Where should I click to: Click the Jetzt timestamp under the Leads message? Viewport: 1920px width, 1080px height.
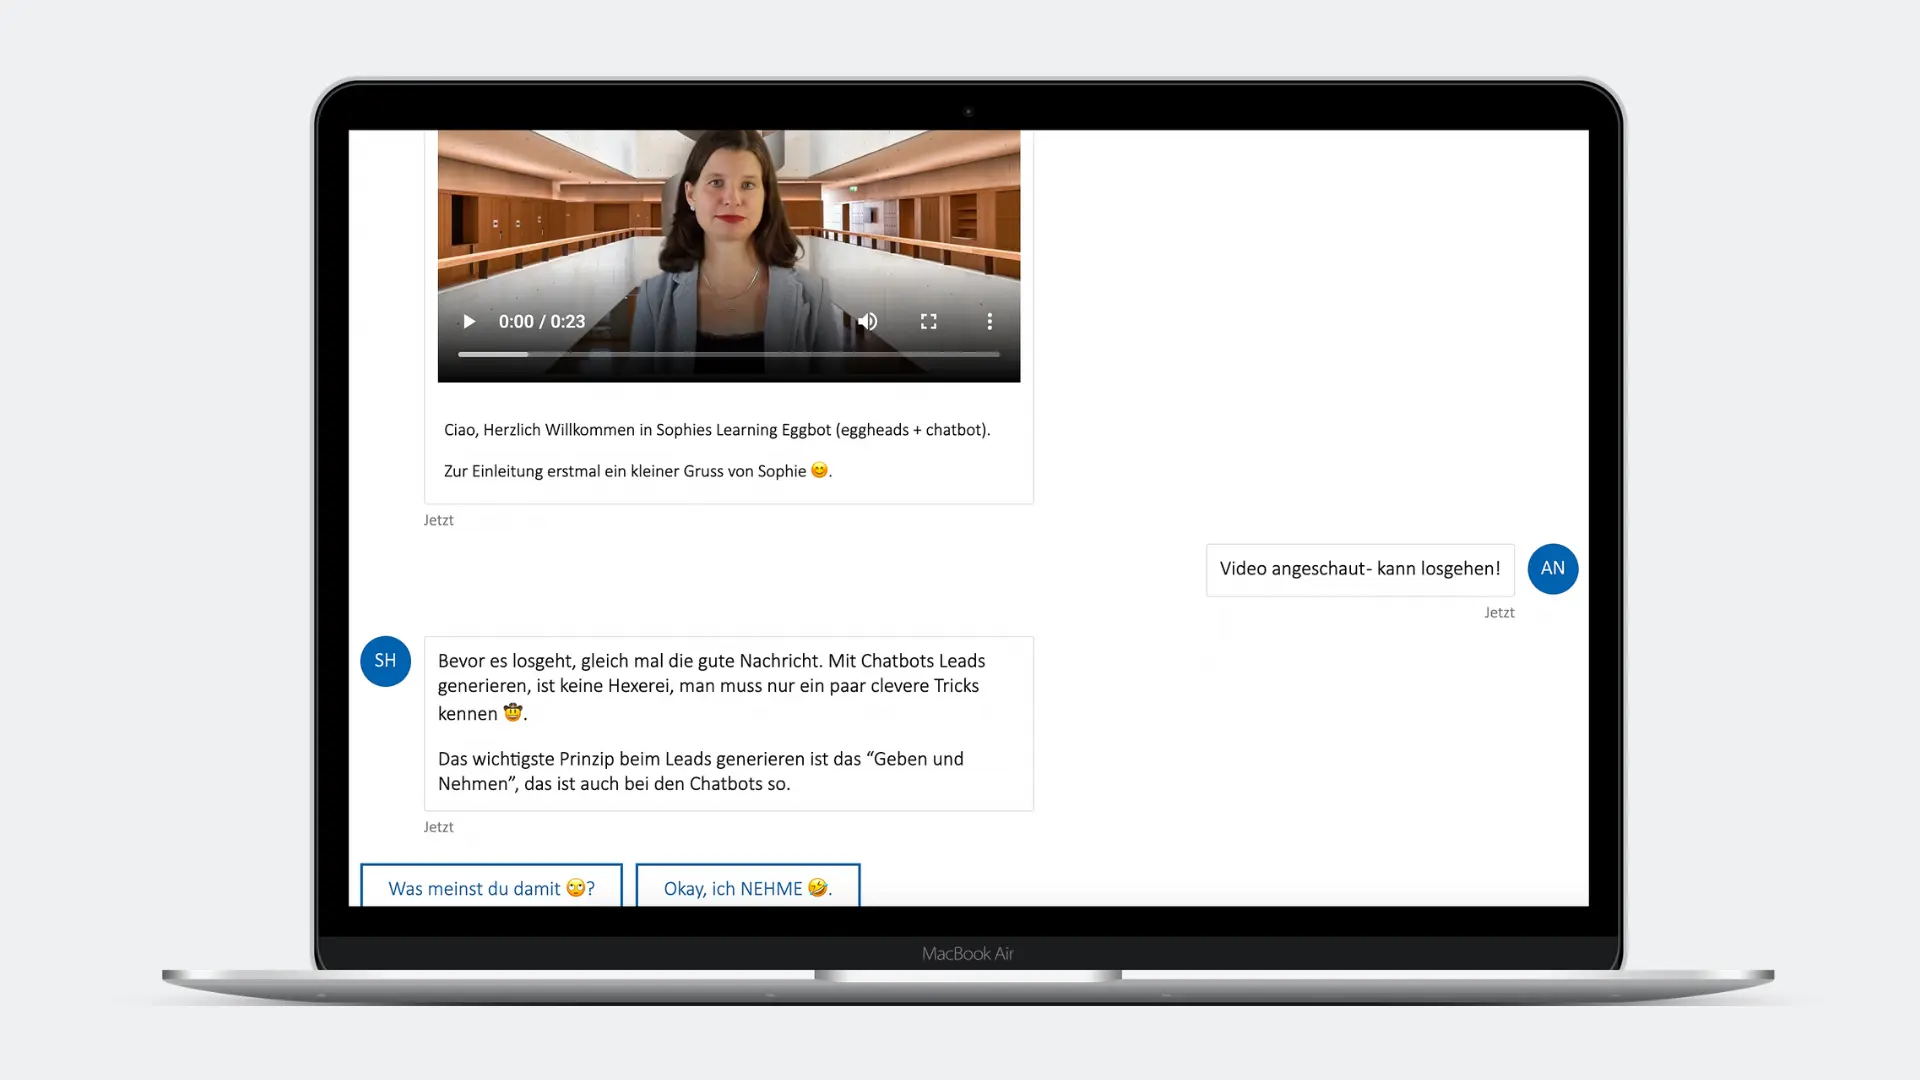click(438, 827)
